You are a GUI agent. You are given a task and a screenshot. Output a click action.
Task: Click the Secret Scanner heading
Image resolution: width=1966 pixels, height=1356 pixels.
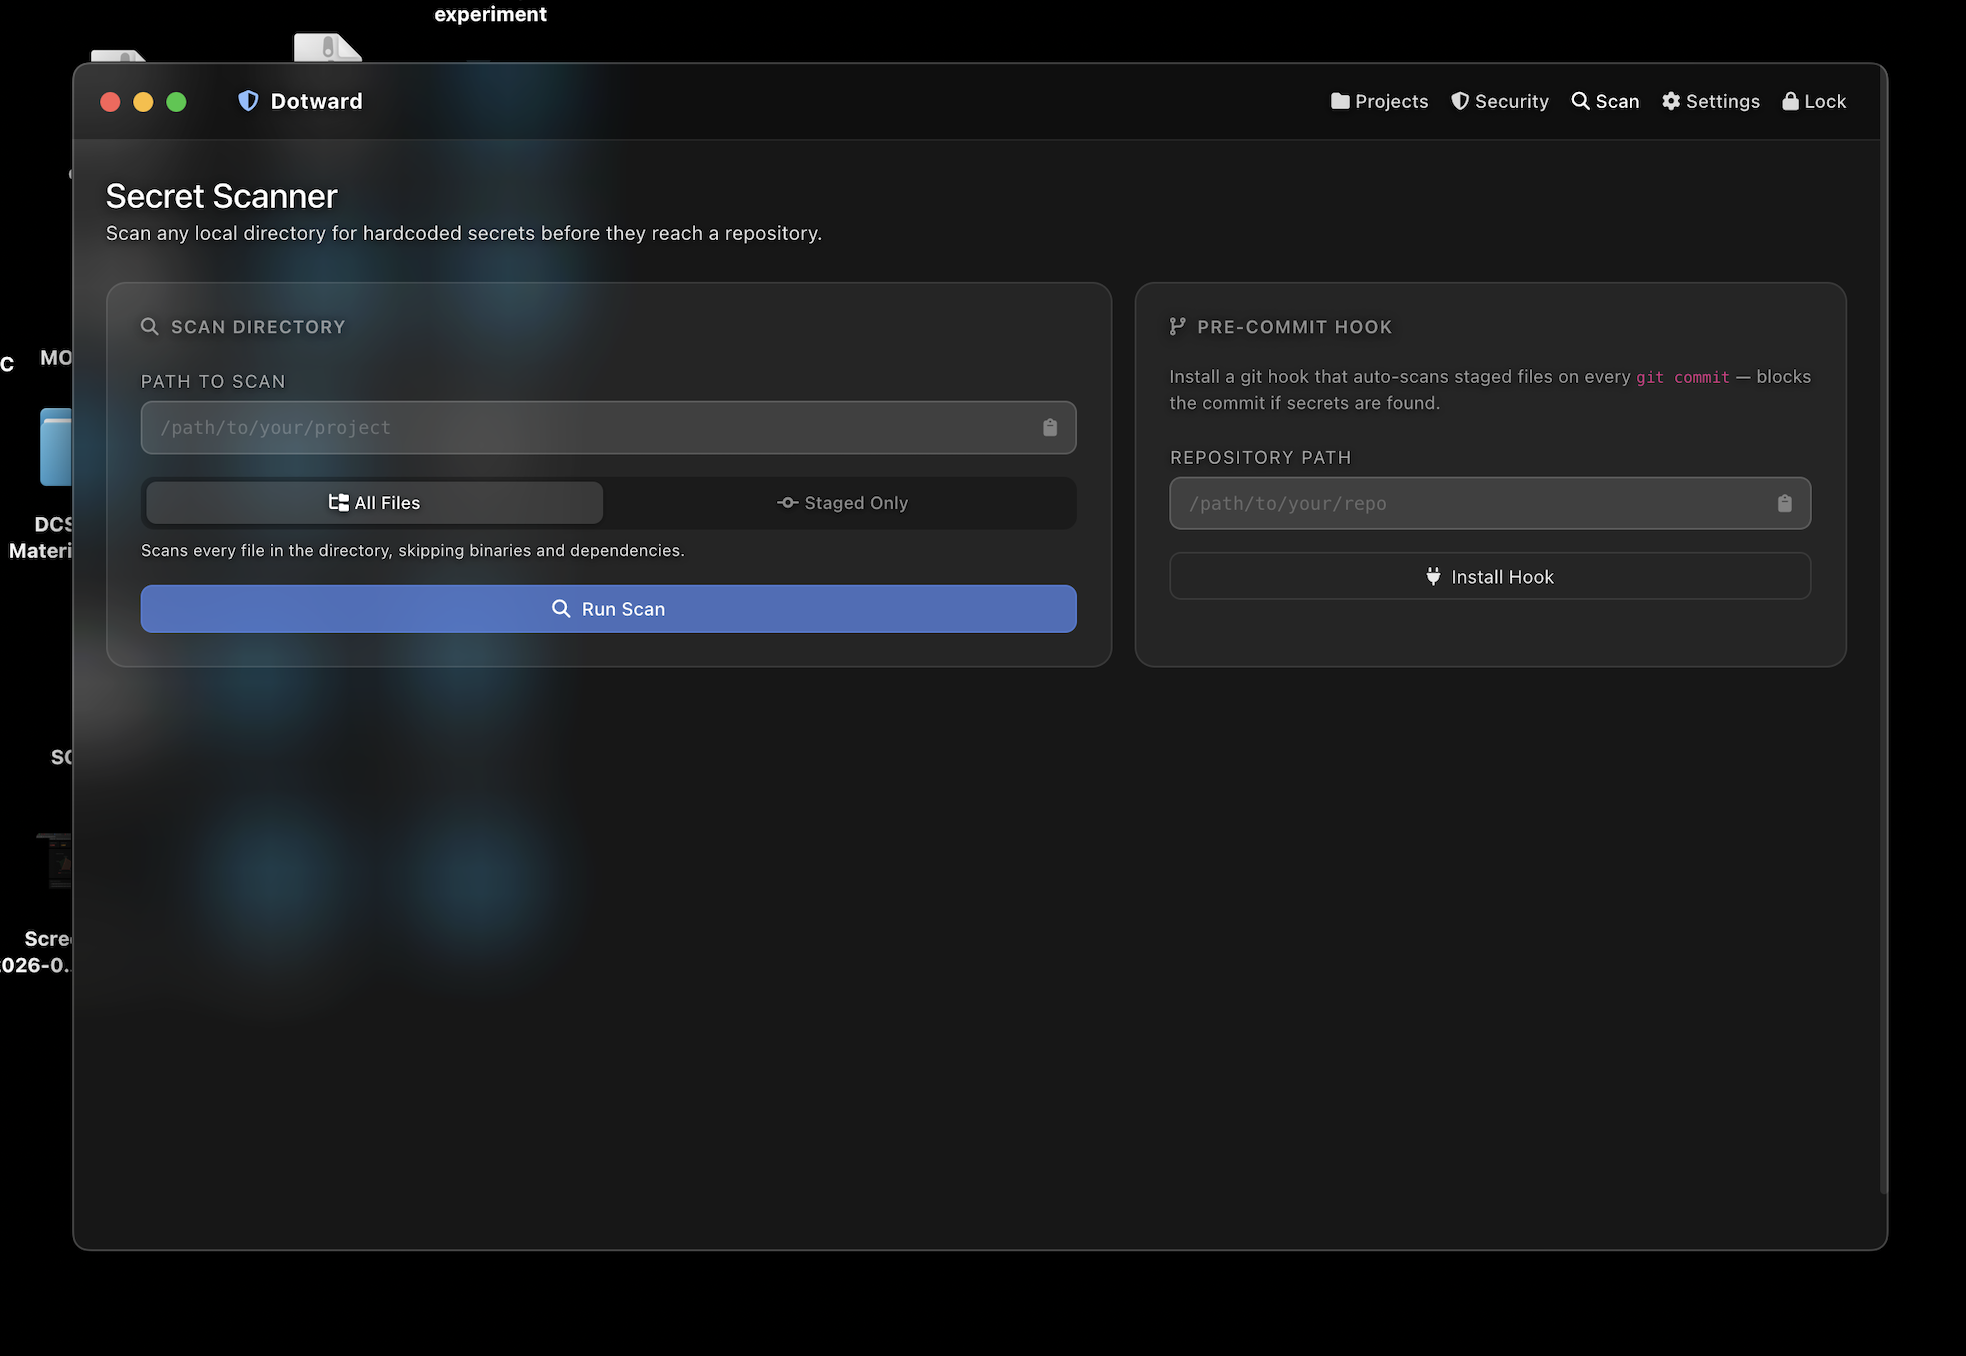(222, 196)
